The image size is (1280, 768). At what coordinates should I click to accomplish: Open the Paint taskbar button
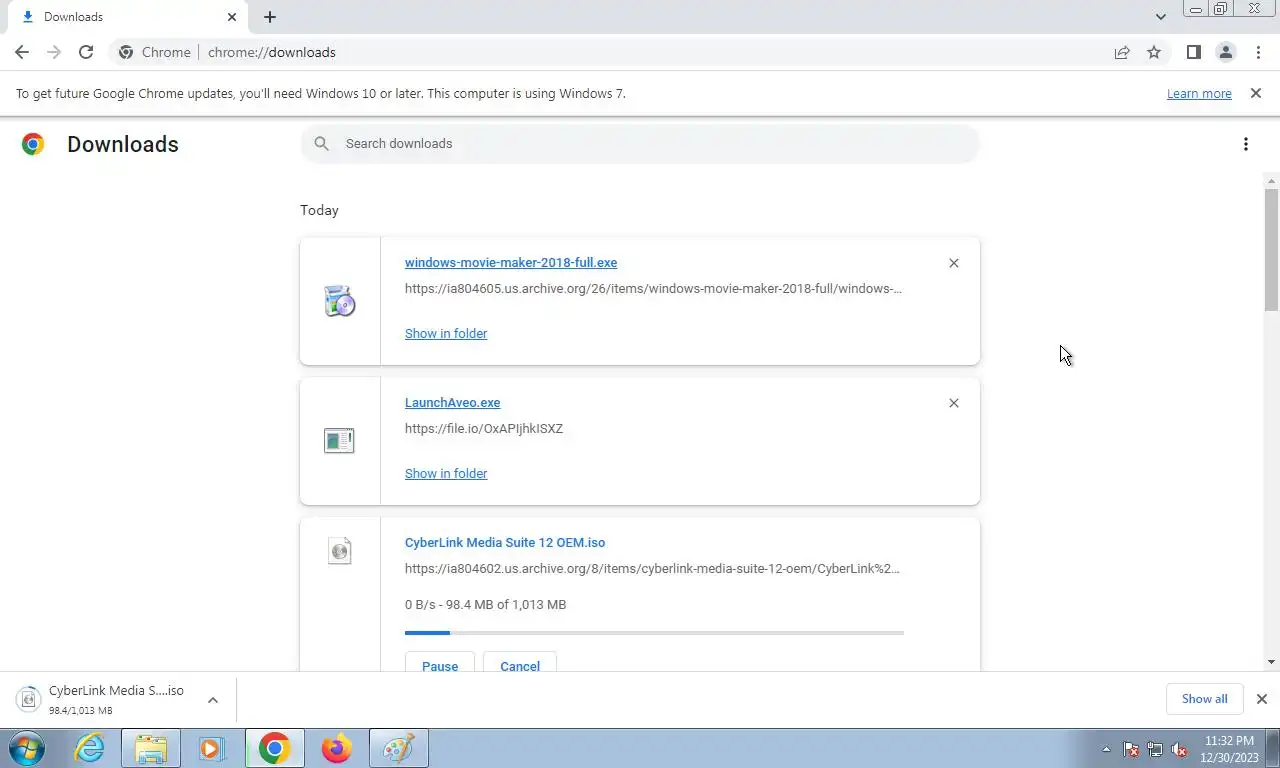[399, 748]
